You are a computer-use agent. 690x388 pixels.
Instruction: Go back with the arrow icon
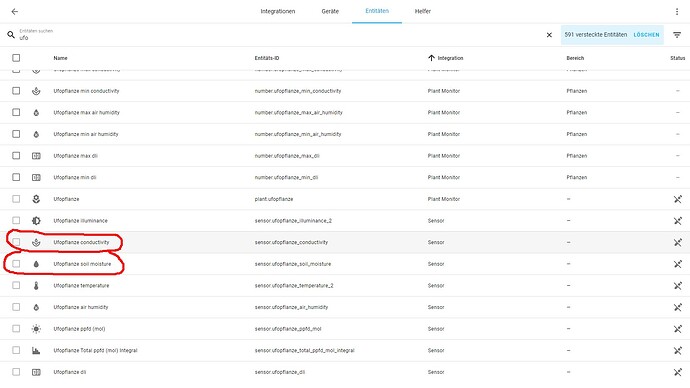click(15, 11)
